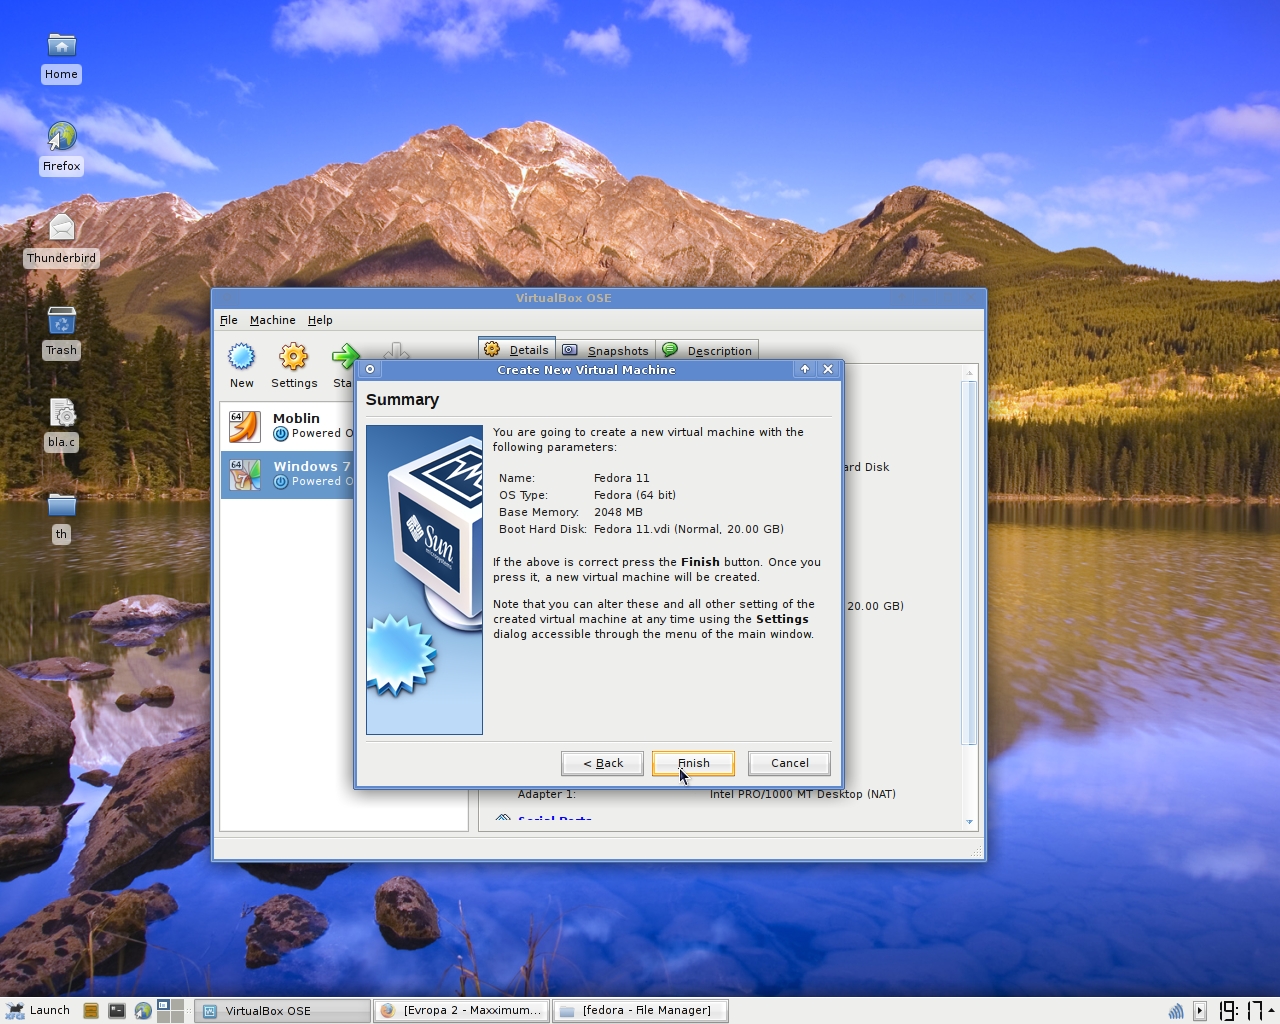Click the orange launcher beside Launch
Viewport: 1280px width, 1024px height.
[91, 1011]
